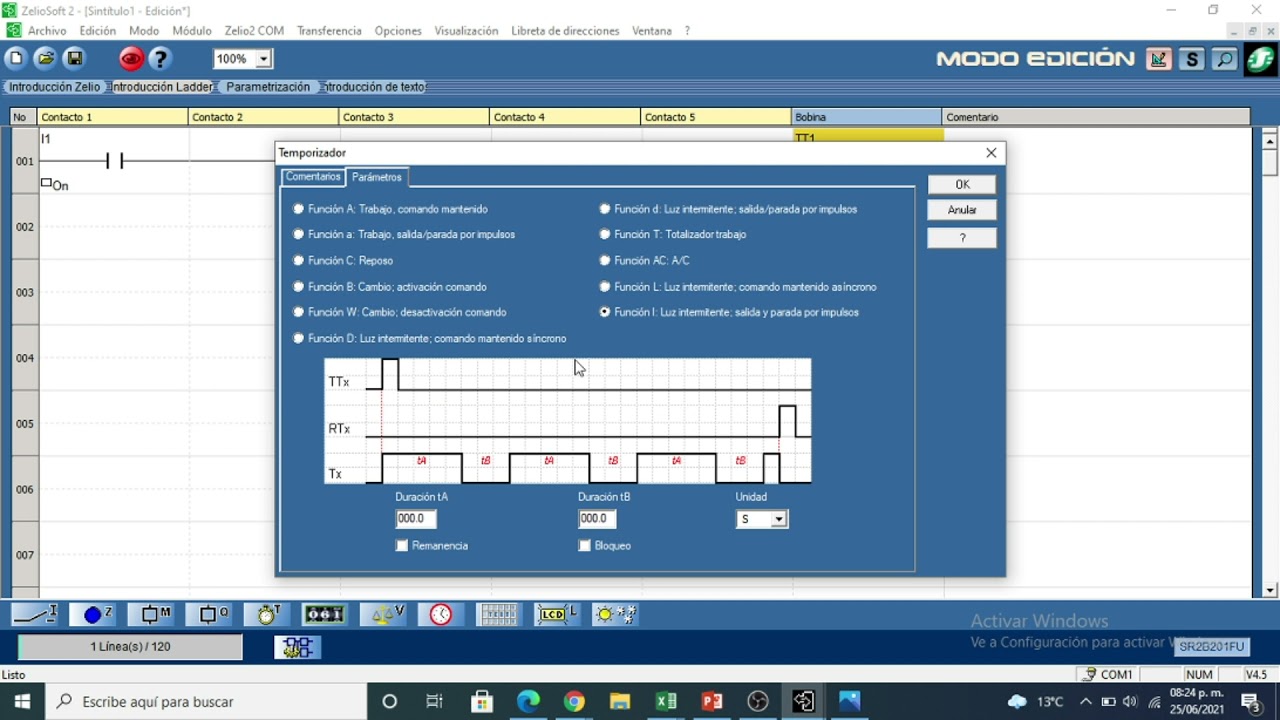Click the I1 contact on line 001
This screenshot has width=1280, height=720.
coord(114,160)
